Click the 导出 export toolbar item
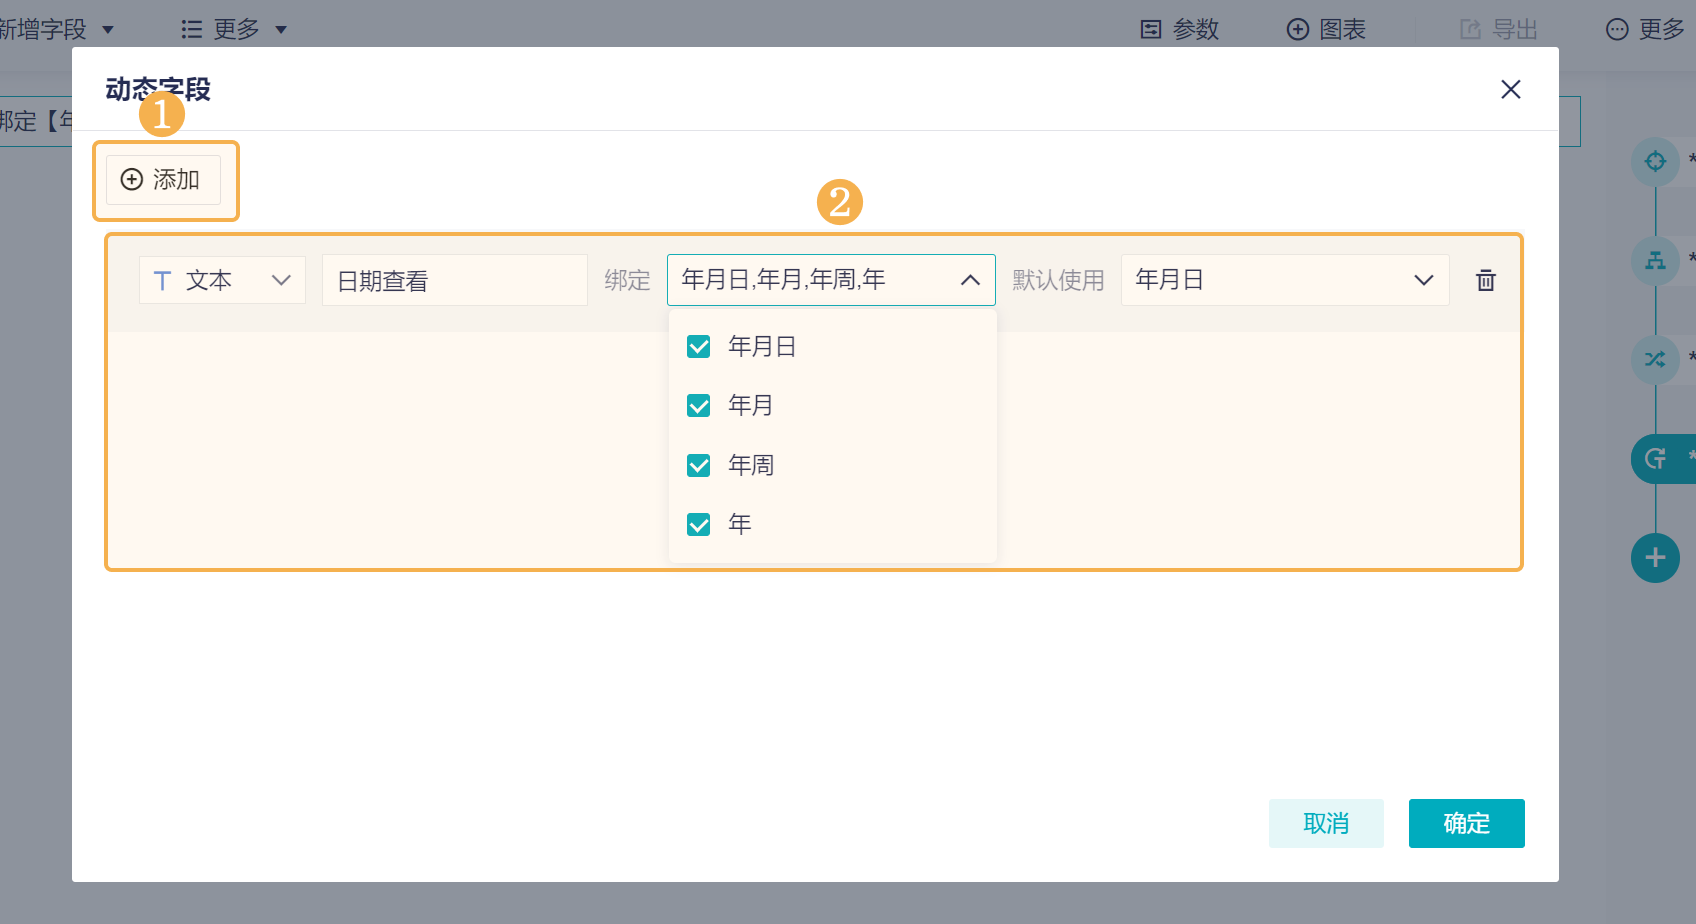This screenshot has width=1696, height=924. [x=1498, y=30]
